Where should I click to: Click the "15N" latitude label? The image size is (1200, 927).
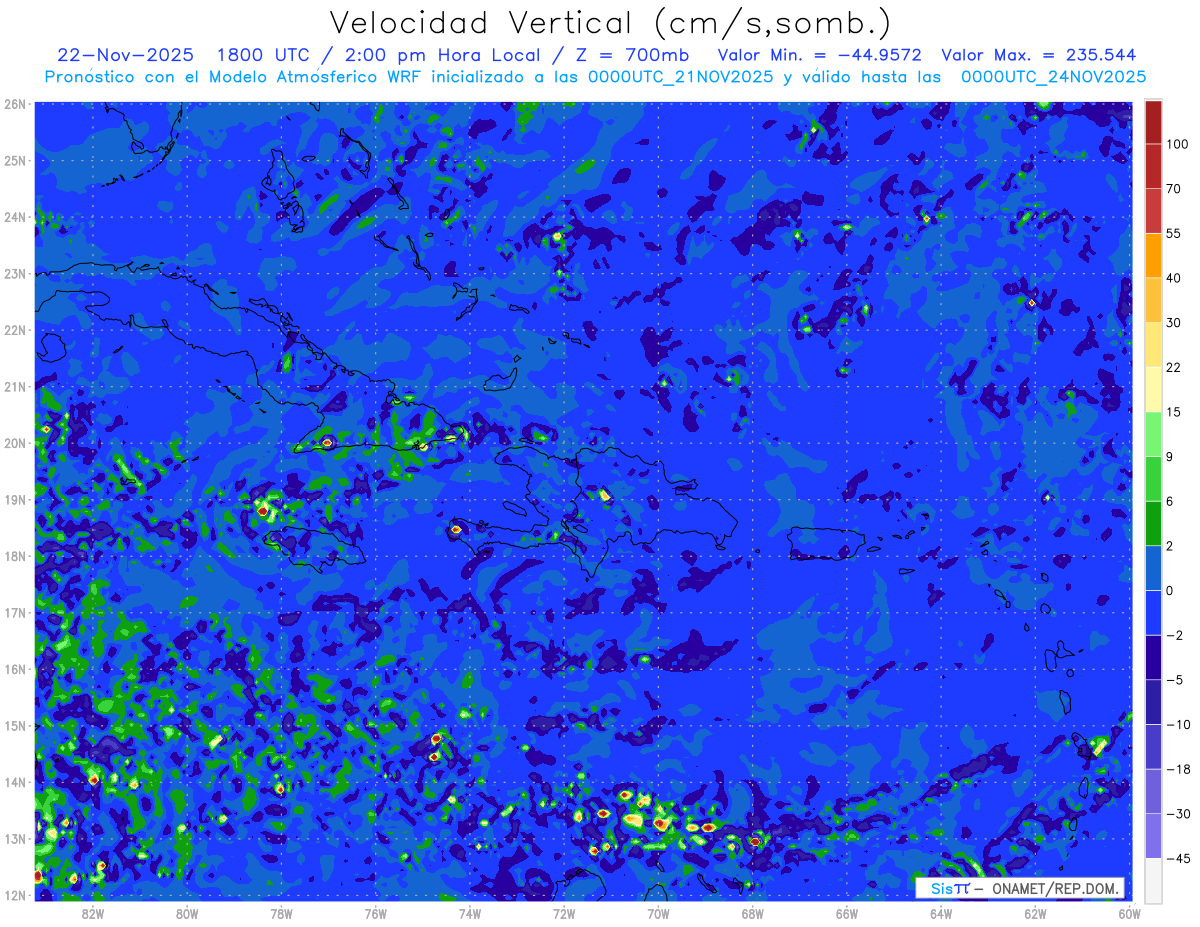tap(16, 725)
